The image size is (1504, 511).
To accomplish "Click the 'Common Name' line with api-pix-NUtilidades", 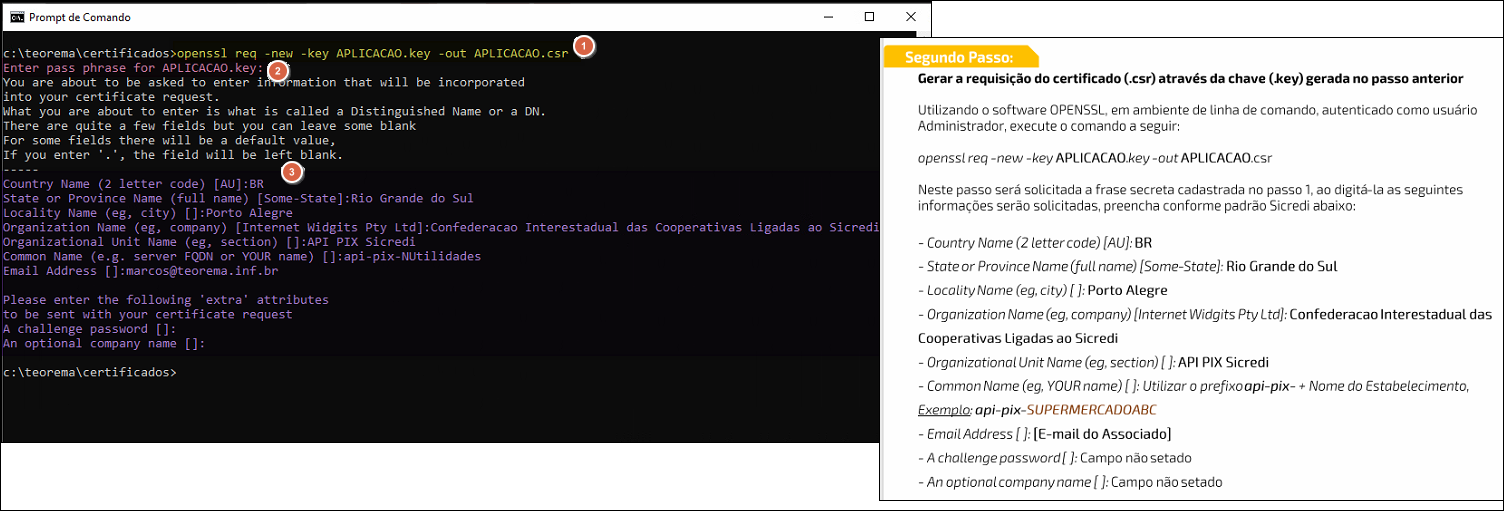I will 242,256.
